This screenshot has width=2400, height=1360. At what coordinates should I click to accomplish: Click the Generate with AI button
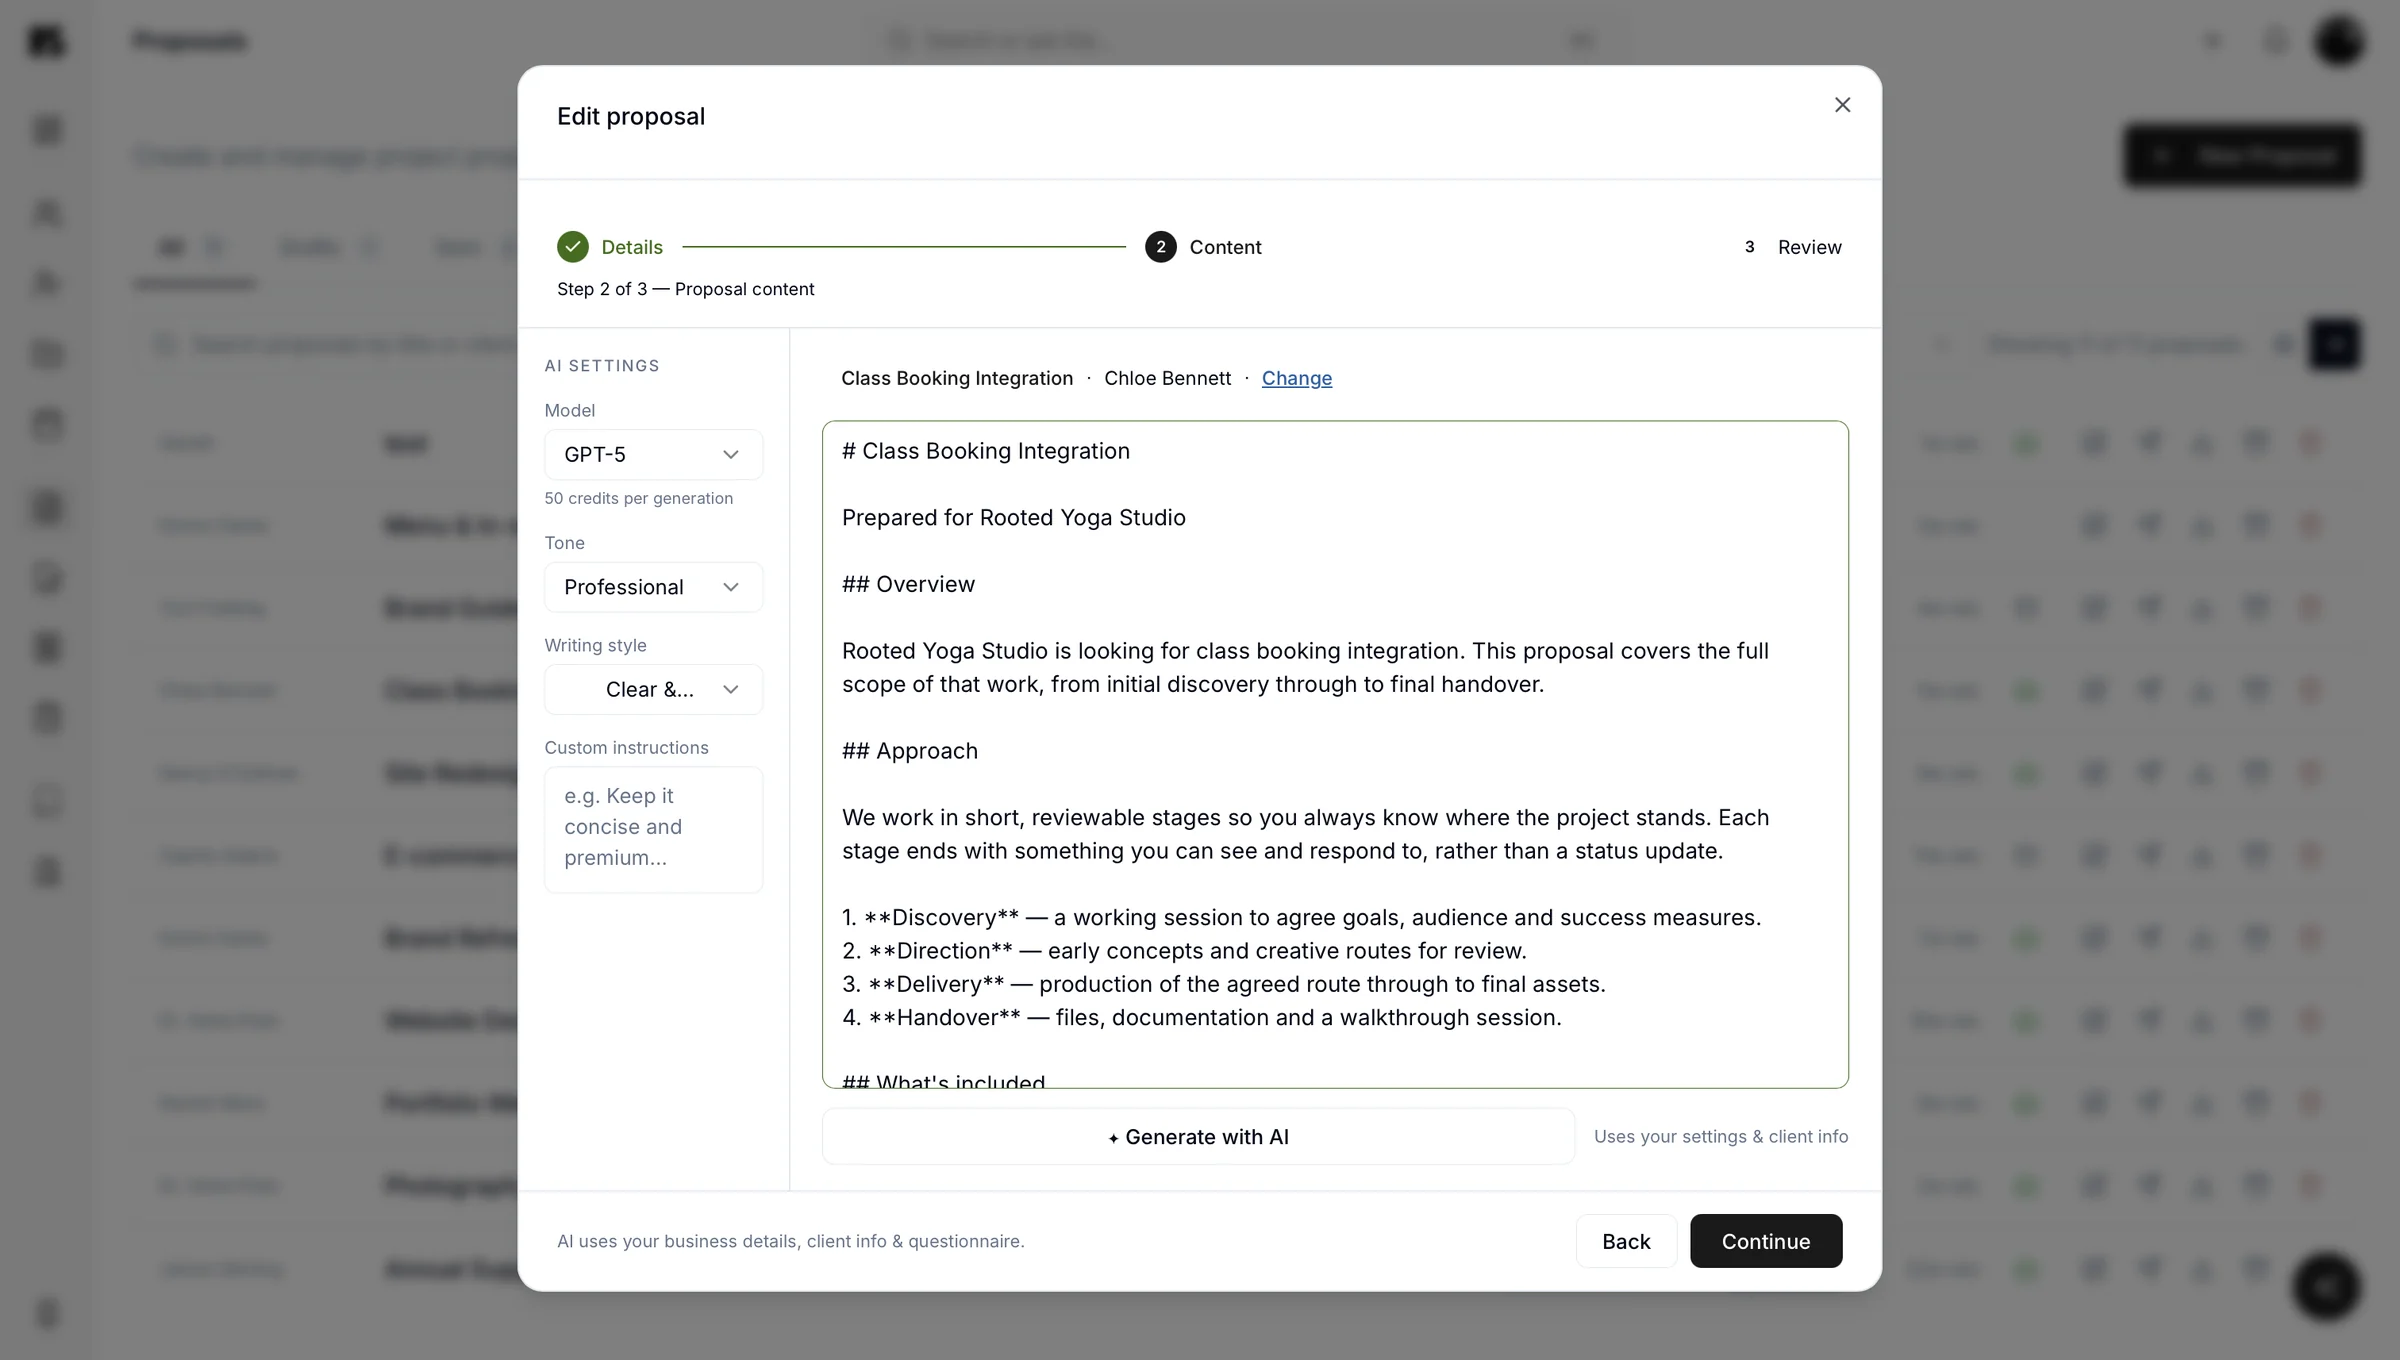pyautogui.click(x=1198, y=1137)
